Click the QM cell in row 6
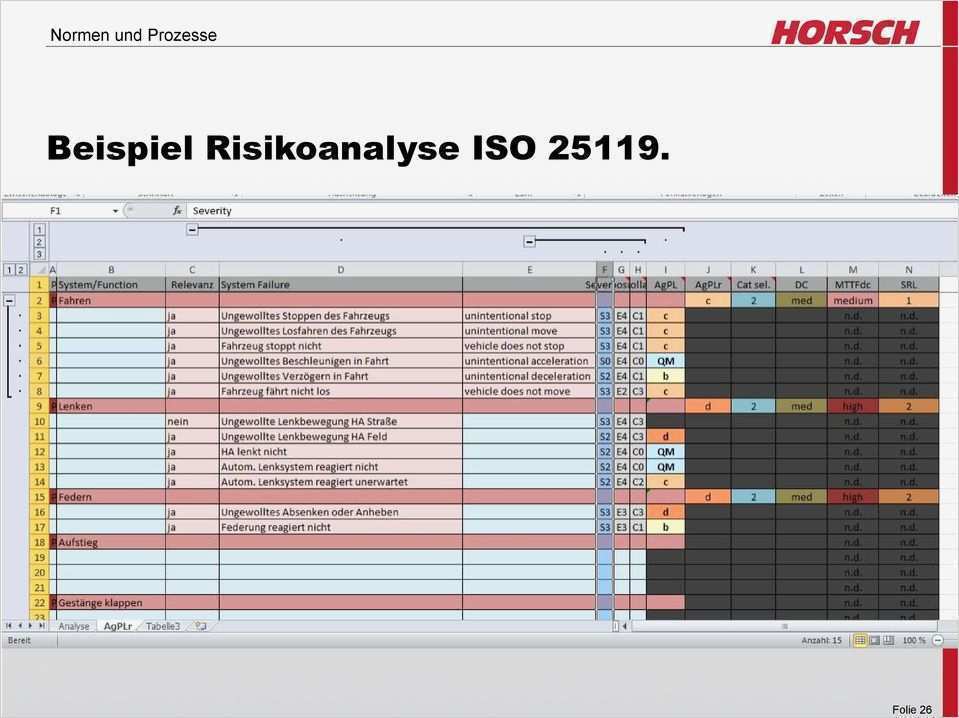This screenshot has width=959, height=718. [x=665, y=361]
